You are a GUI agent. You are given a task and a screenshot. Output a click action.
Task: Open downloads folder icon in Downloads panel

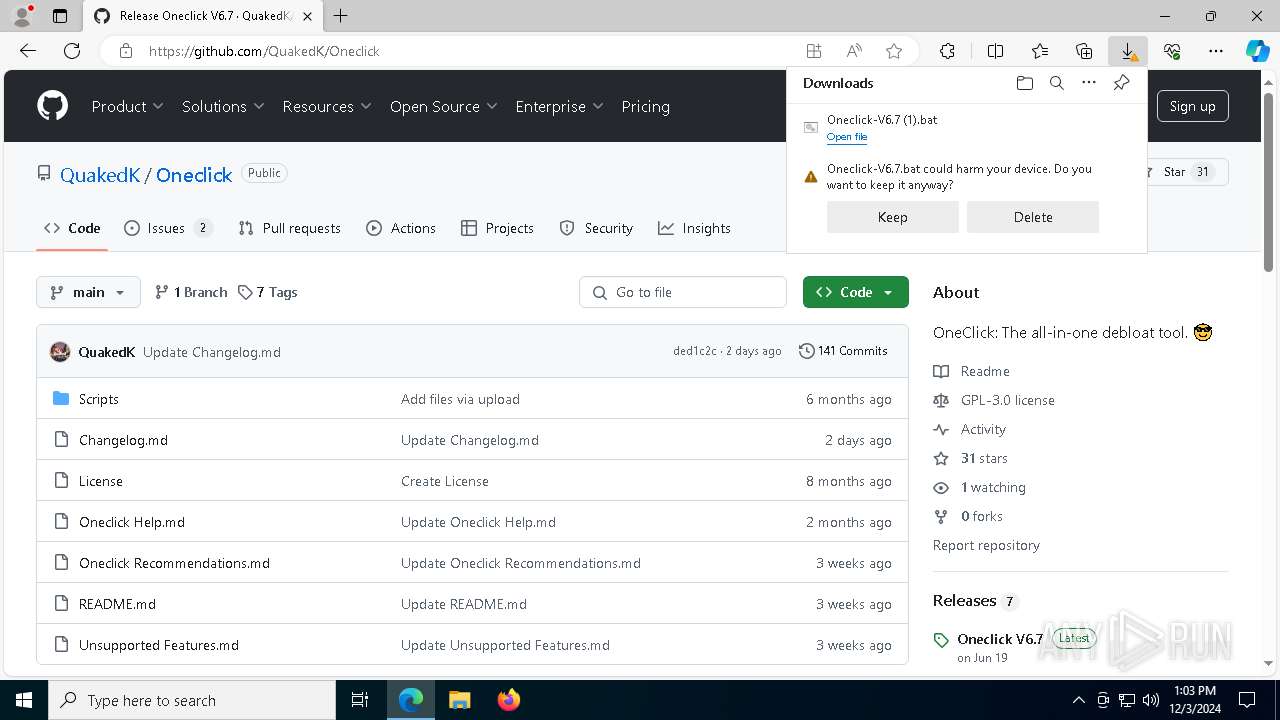[1024, 83]
